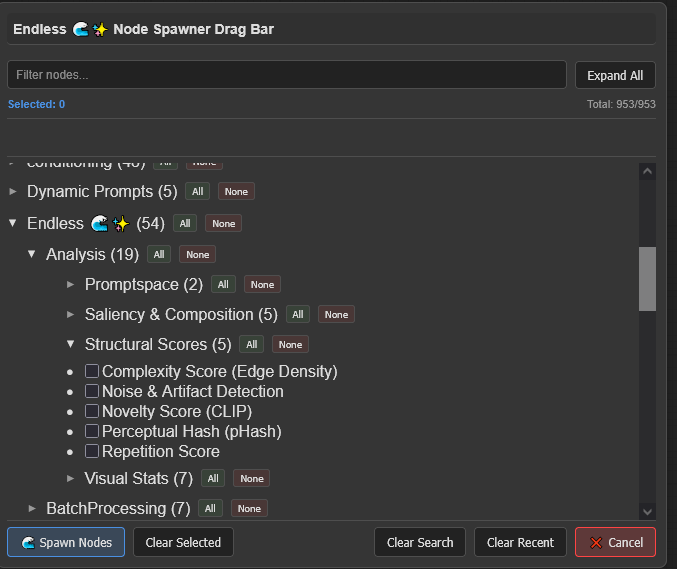This screenshot has width=677, height=569.
Task: Tick the Perceptual Hash (pHash) checkbox
Action: 92,432
